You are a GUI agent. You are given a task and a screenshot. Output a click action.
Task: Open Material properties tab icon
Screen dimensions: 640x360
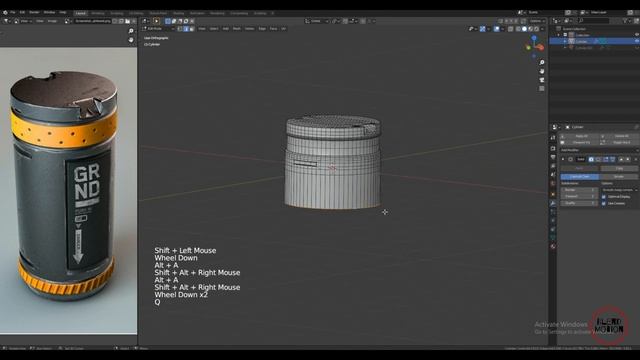553,246
